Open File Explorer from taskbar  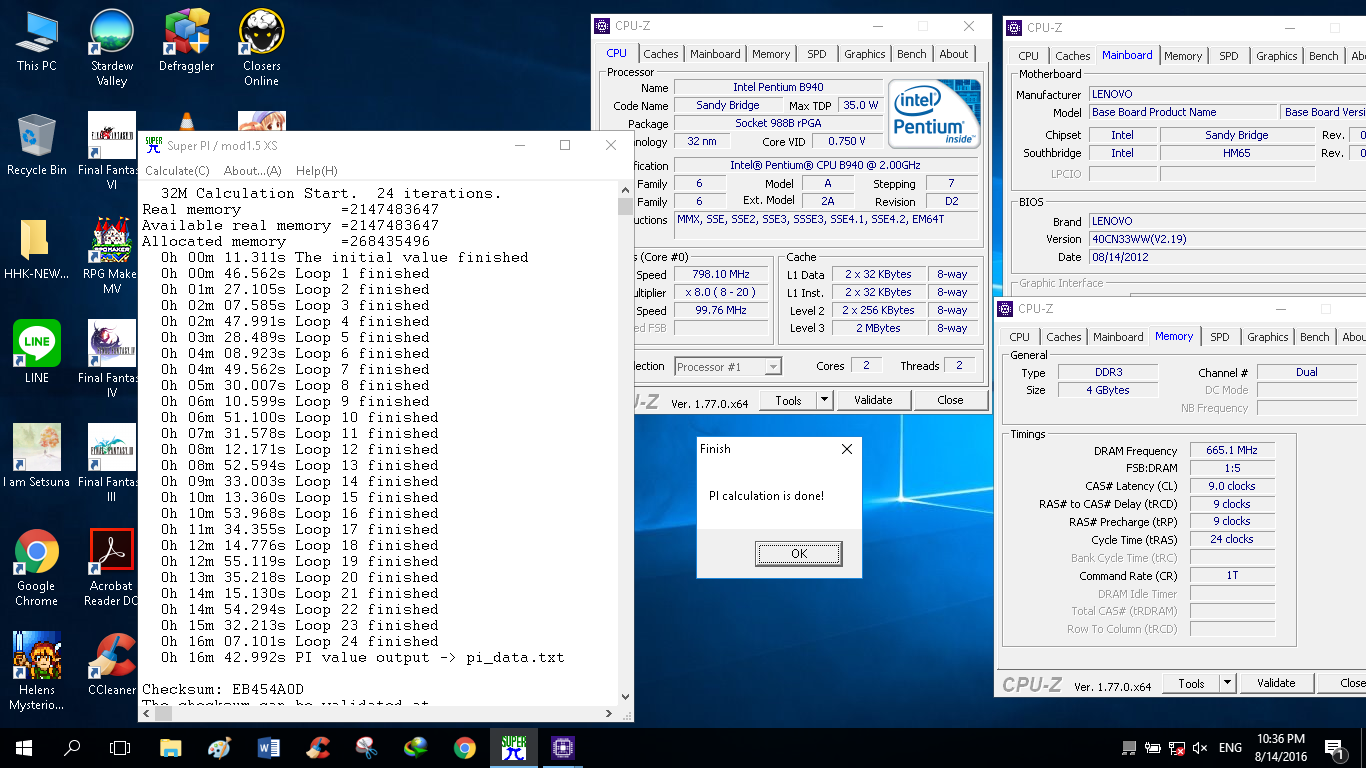point(171,747)
